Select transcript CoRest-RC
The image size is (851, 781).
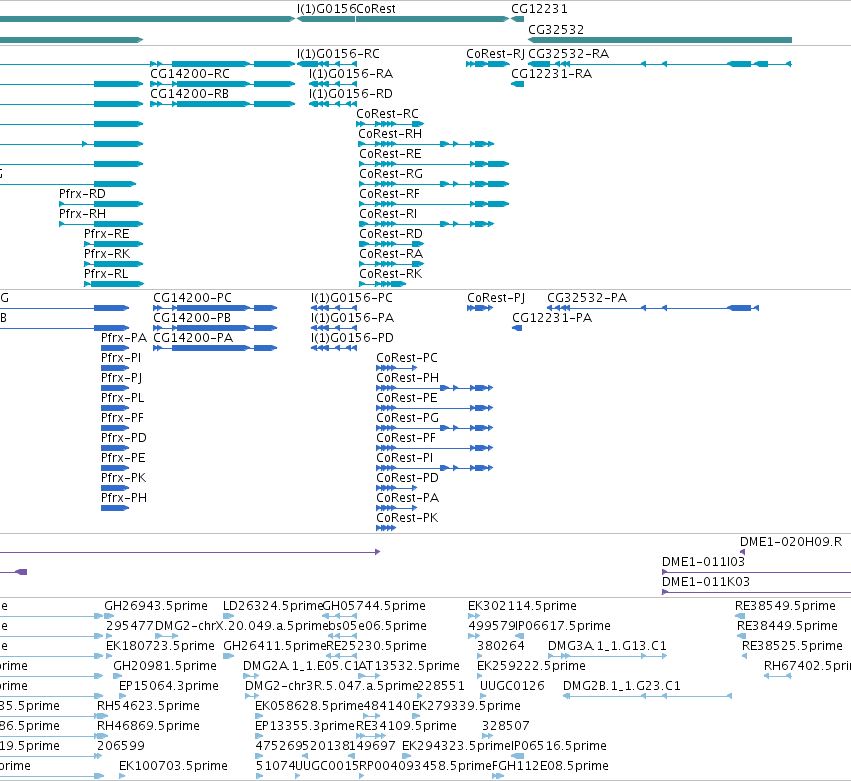(390, 124)
